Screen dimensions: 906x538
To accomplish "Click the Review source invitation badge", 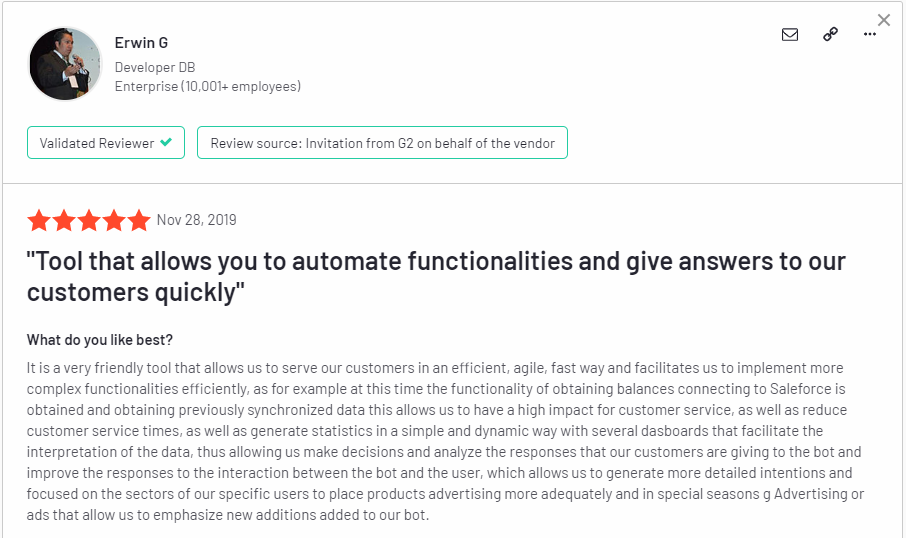I will coord(383,143).
